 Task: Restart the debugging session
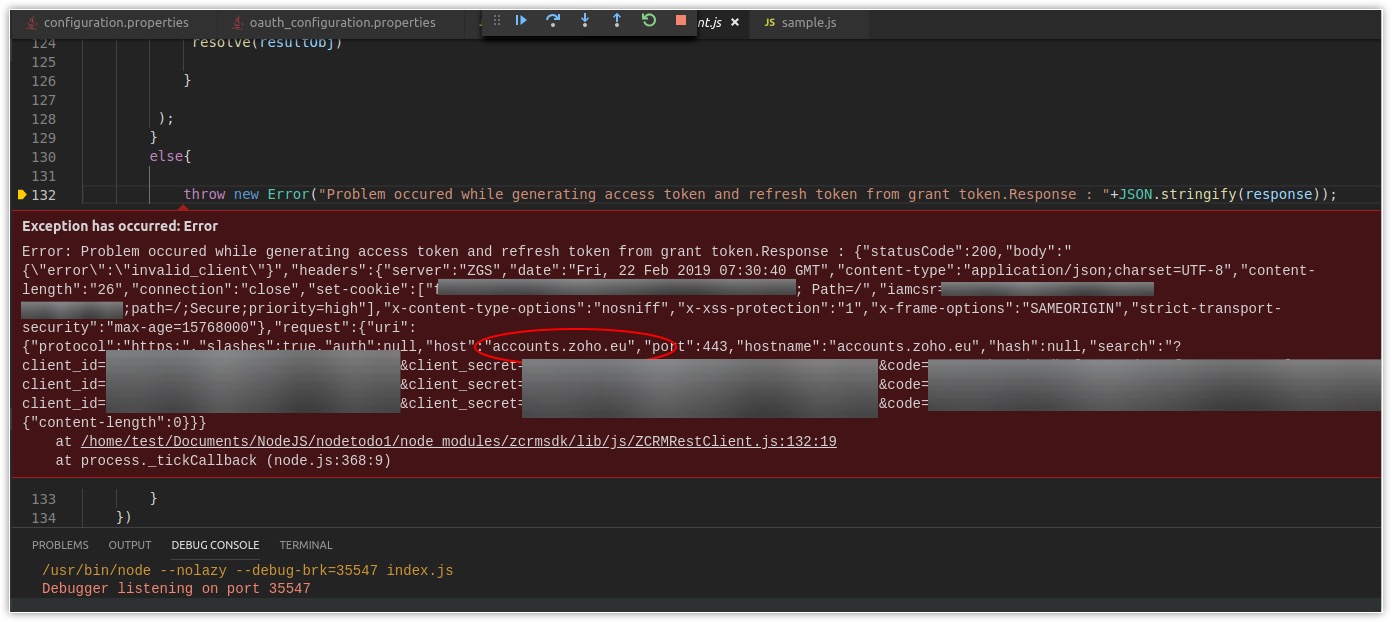tap(649, 20)
